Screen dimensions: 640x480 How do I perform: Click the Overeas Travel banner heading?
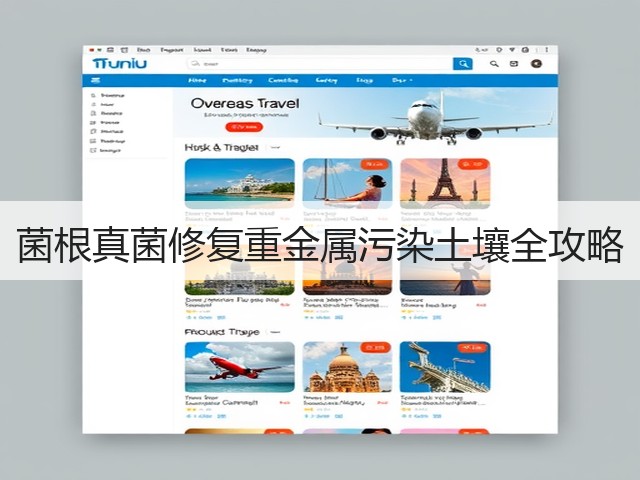coord(245,103)
